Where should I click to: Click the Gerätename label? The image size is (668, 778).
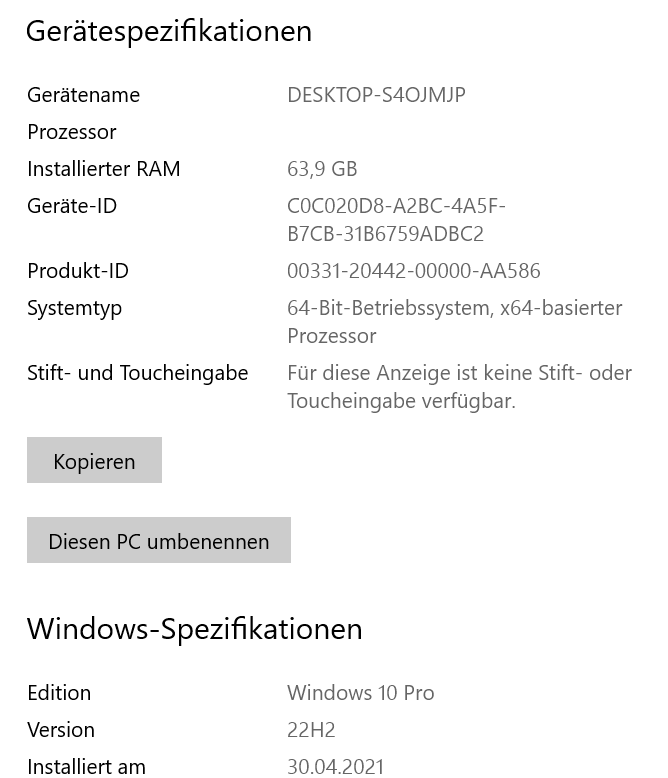pyautogui.click(x=83, y=95)
